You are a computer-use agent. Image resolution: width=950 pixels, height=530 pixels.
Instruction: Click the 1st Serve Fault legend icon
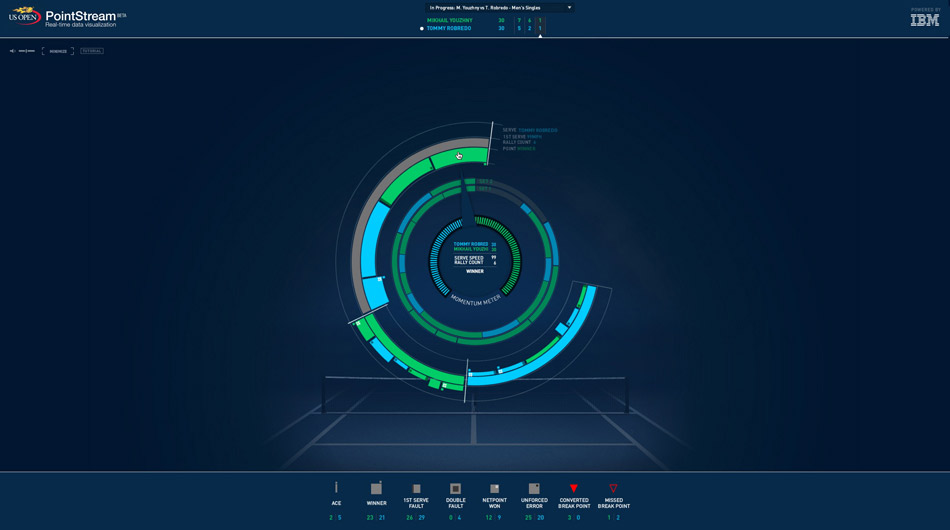(x=416, y=488)
